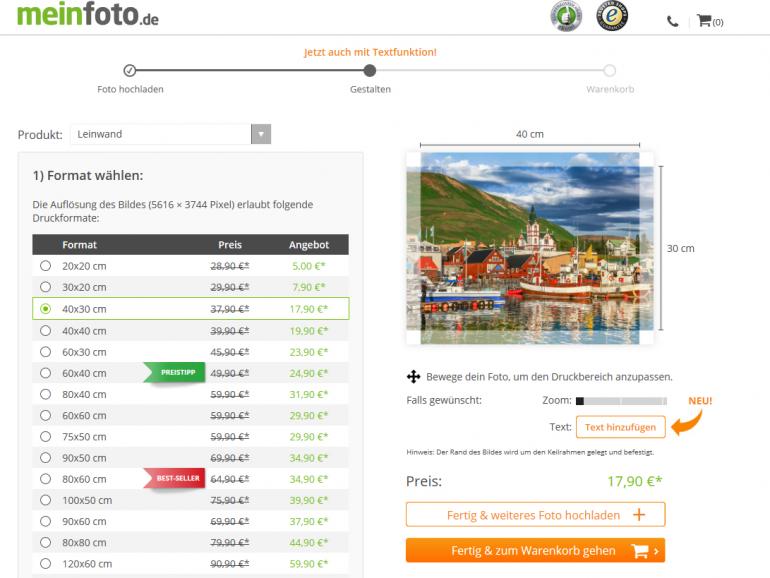Click the 39,90 € offer for 100x50 cm
The width and height of the screenshot is (770, 578).
(308, 500)
